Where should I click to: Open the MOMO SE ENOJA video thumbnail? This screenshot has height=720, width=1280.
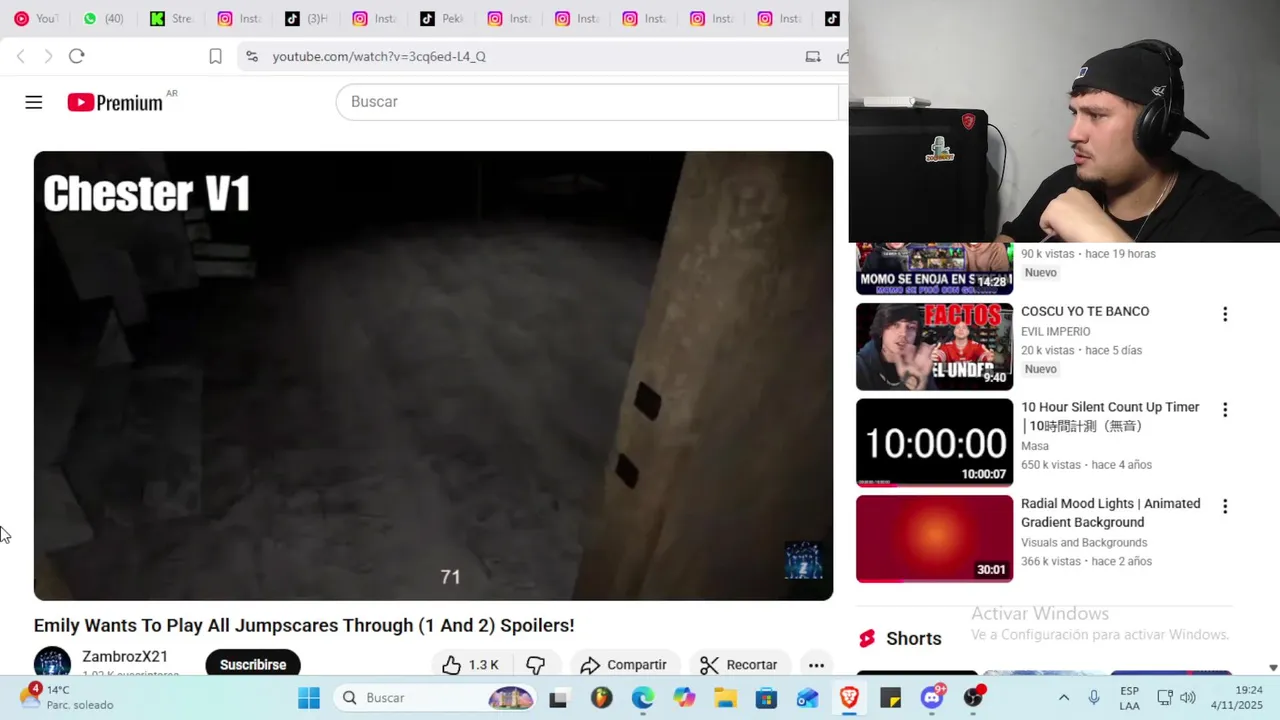pos(934,269)
